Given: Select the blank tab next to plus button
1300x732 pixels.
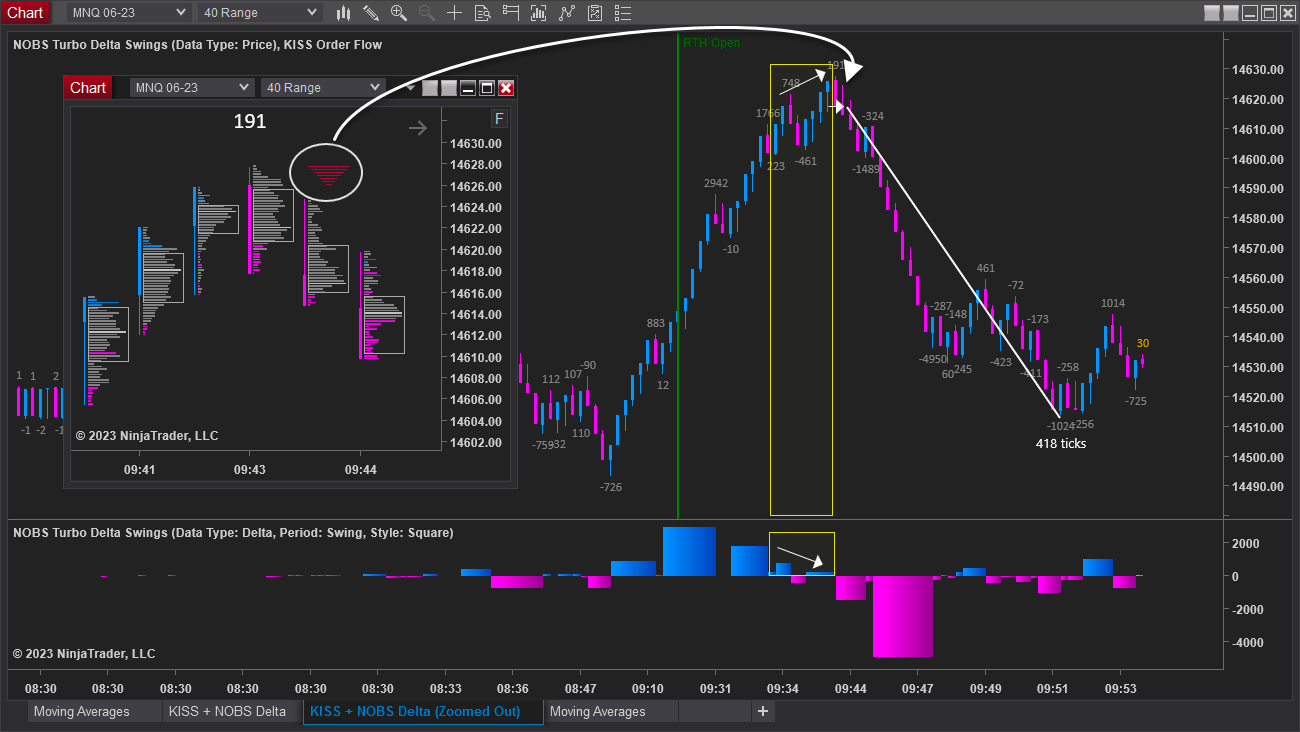Looking at the screenshot, I should coord(714,712).
